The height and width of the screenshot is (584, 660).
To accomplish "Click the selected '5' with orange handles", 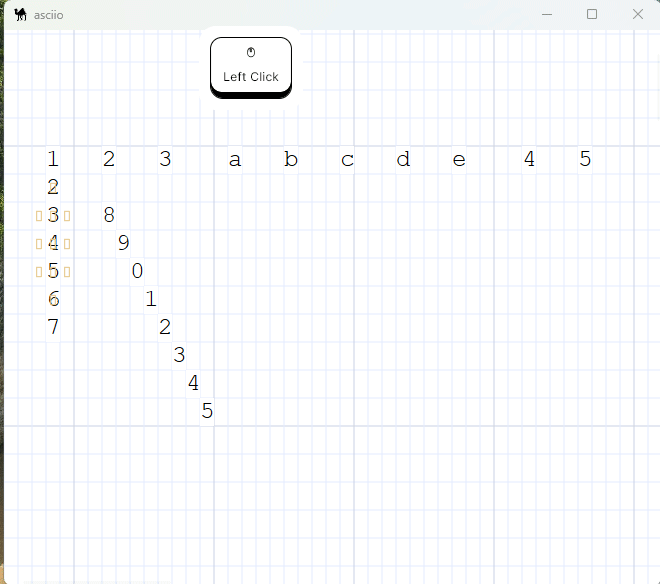I will click(x=53, y=271).
